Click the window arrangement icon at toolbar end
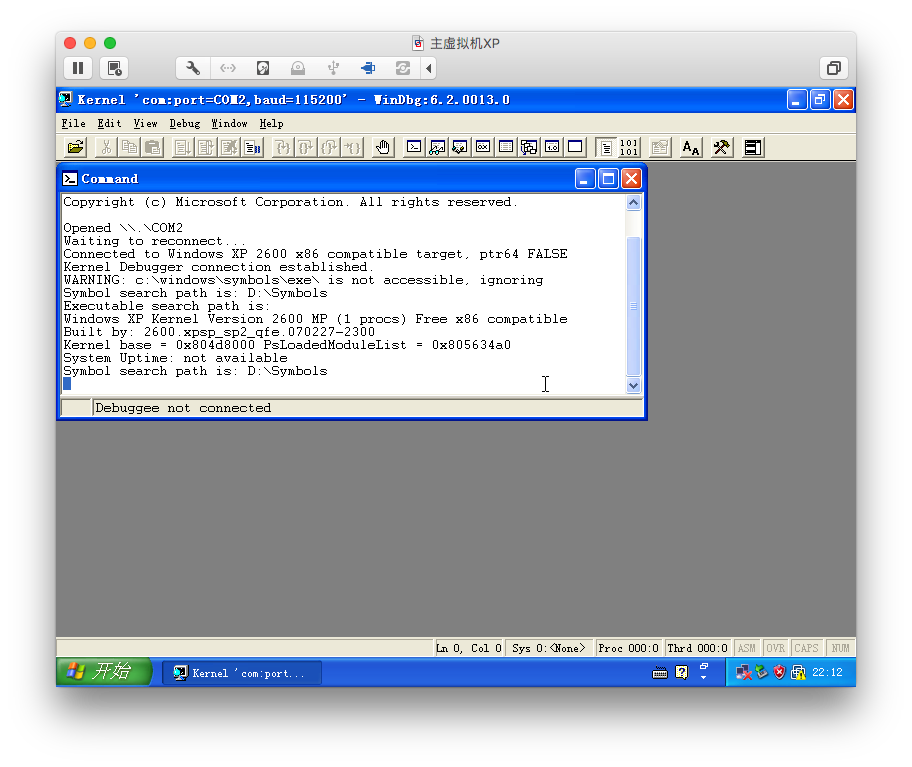 coord(753,148)
